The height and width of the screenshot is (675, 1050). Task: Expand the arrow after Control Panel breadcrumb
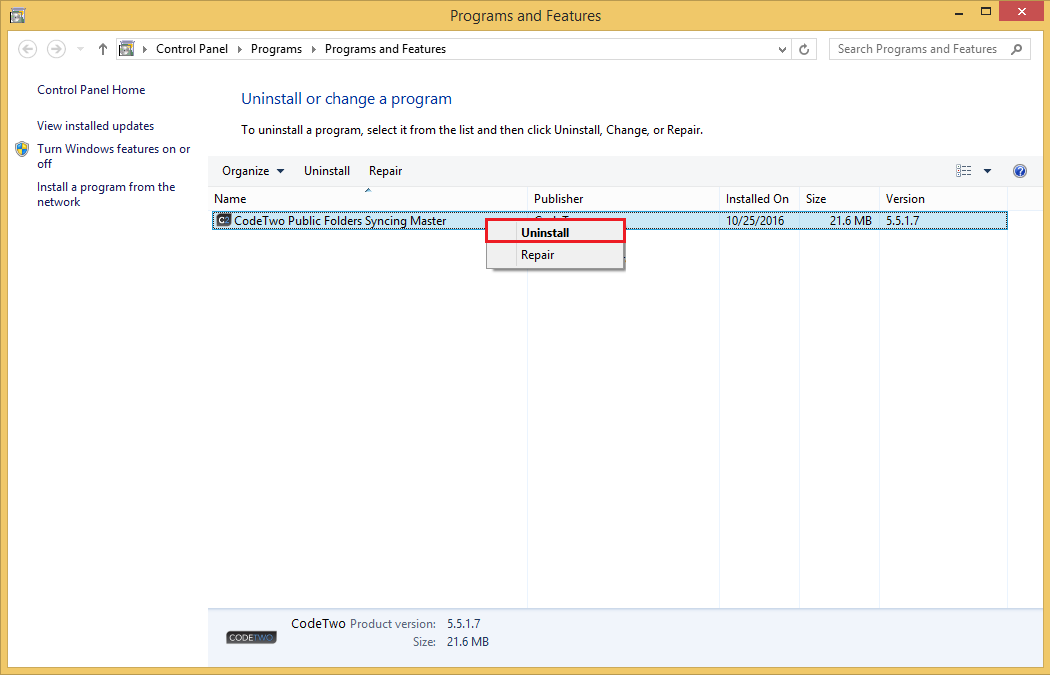pyautogui.click(x=240, y=49)
